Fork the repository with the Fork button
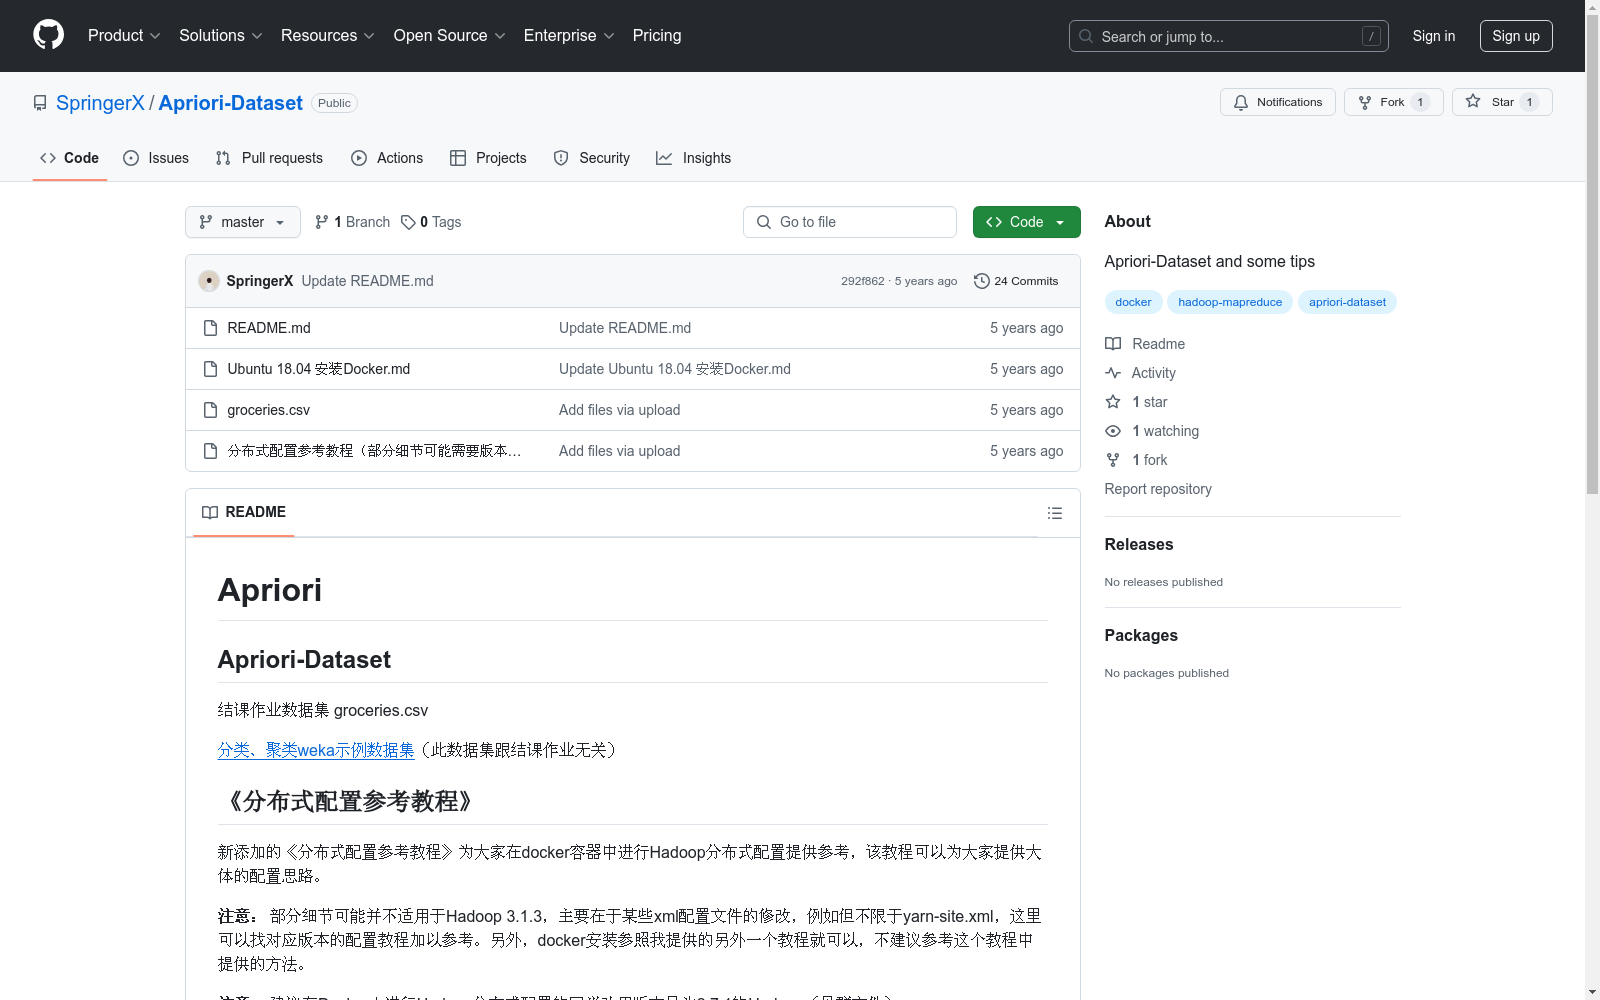The height and width of the screenshot is (1000, 1600). pyautogui.click(x=1393, y=102)
